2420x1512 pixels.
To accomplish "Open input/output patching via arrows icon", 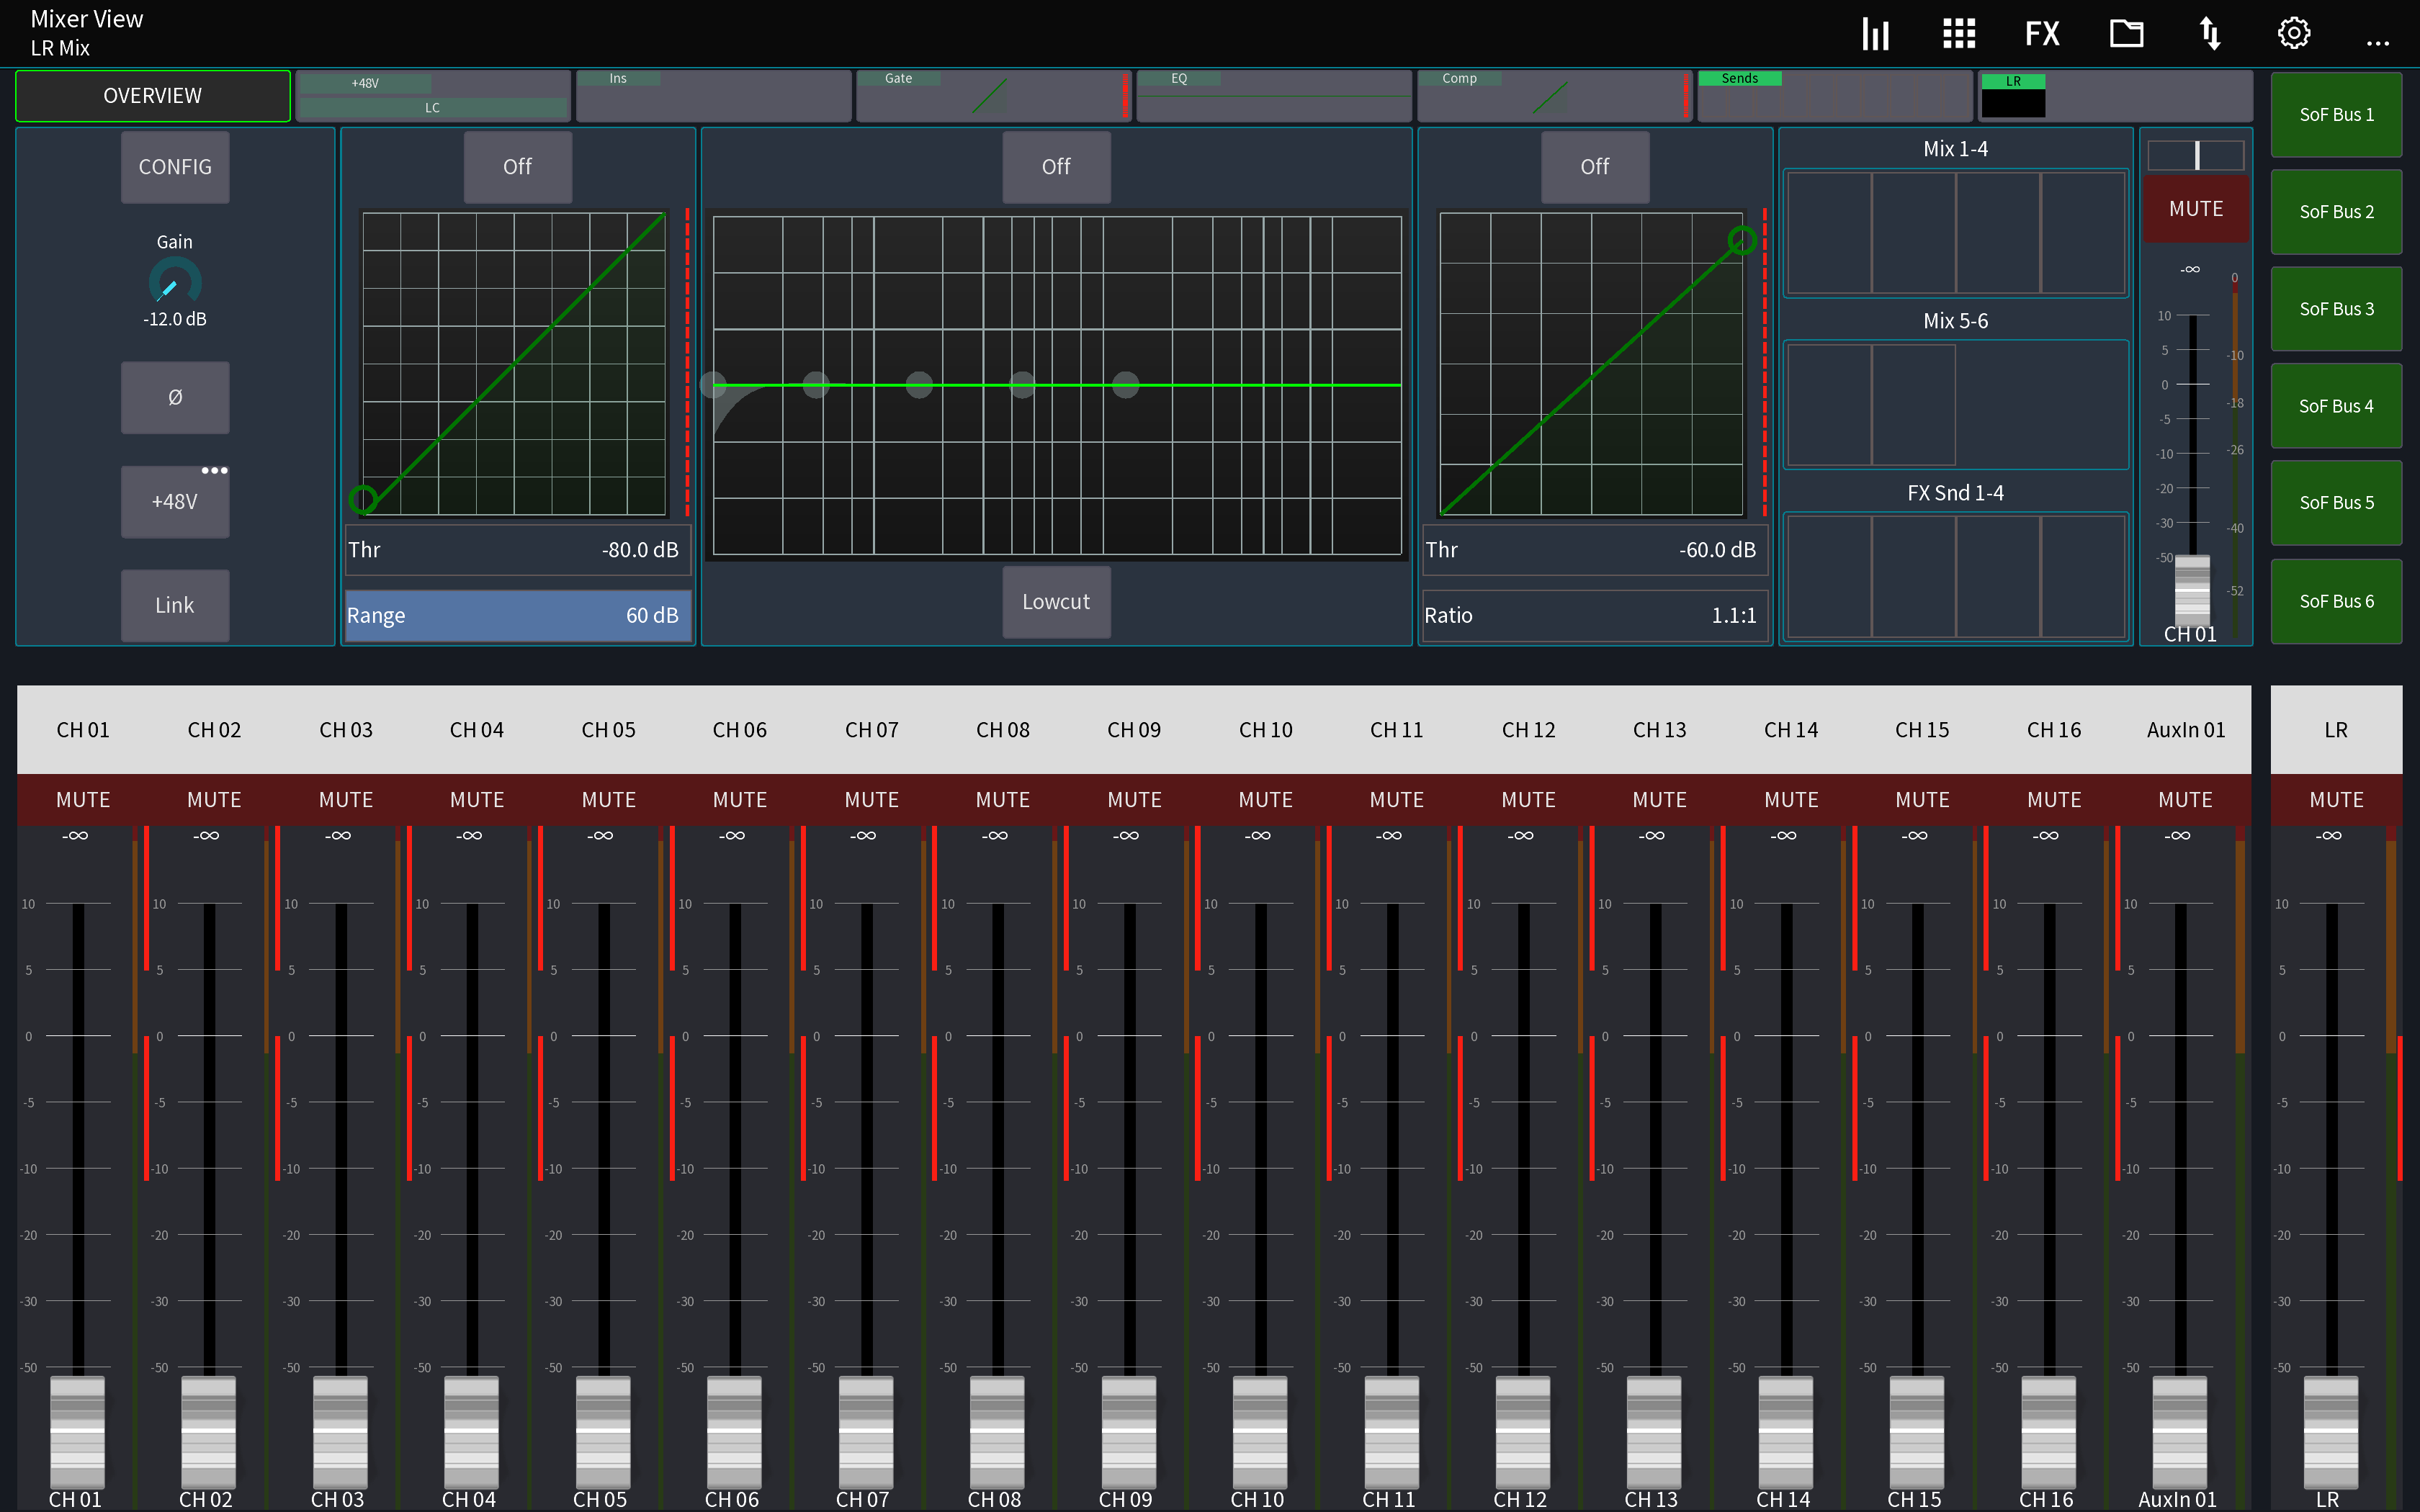I will pyautogui.click(x=2210, y=33).
